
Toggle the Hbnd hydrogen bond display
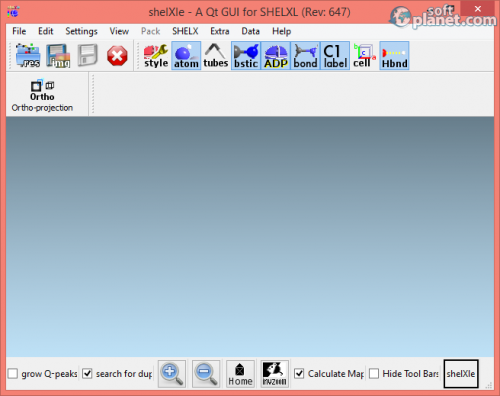[x=394, y=56]
